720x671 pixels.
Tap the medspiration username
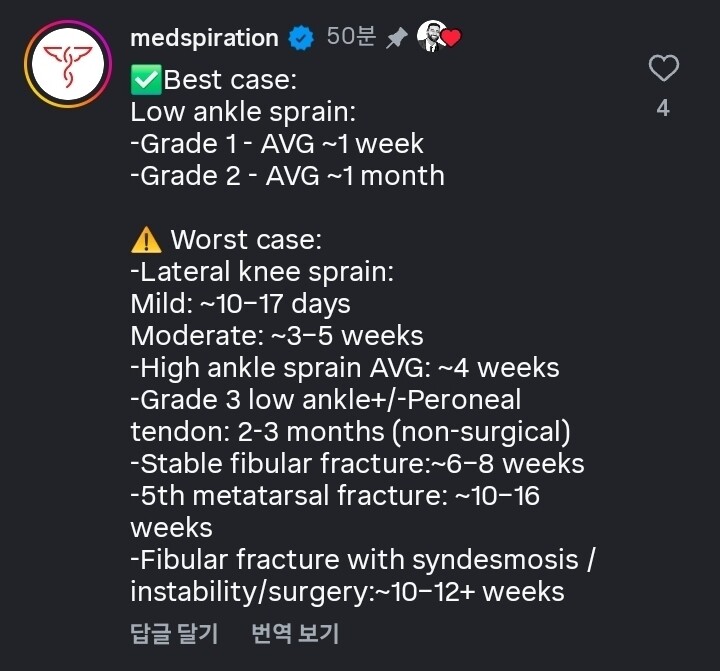click(x=204, y=39)
